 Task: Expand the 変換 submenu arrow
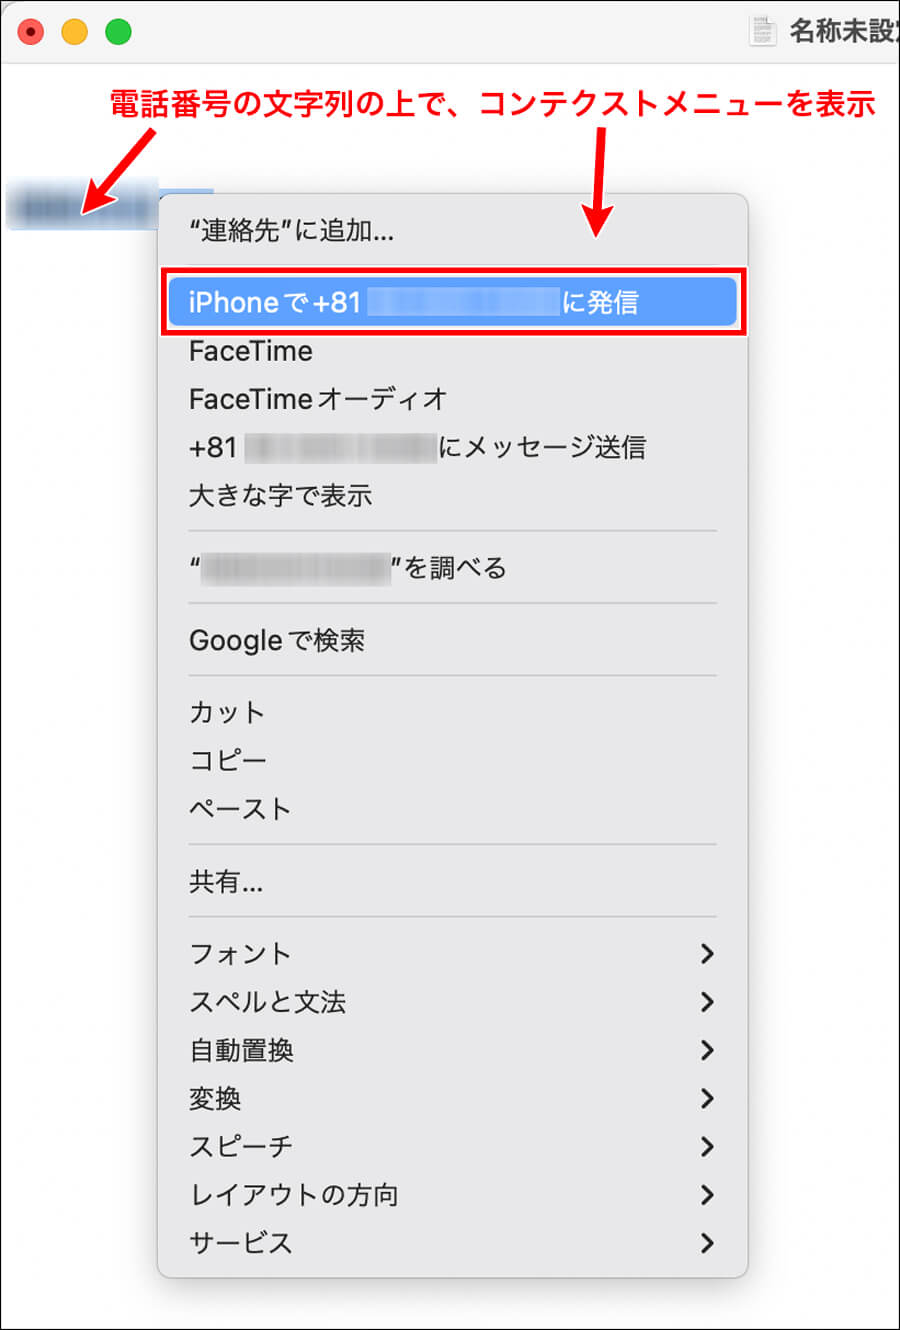(x=707, y=1098)
